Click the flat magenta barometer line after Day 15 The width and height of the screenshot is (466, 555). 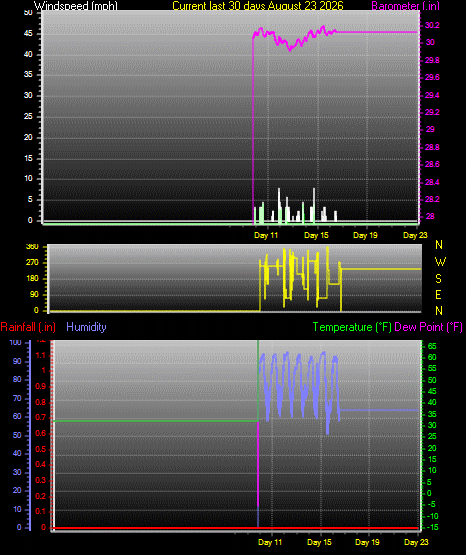pos(376,32)
